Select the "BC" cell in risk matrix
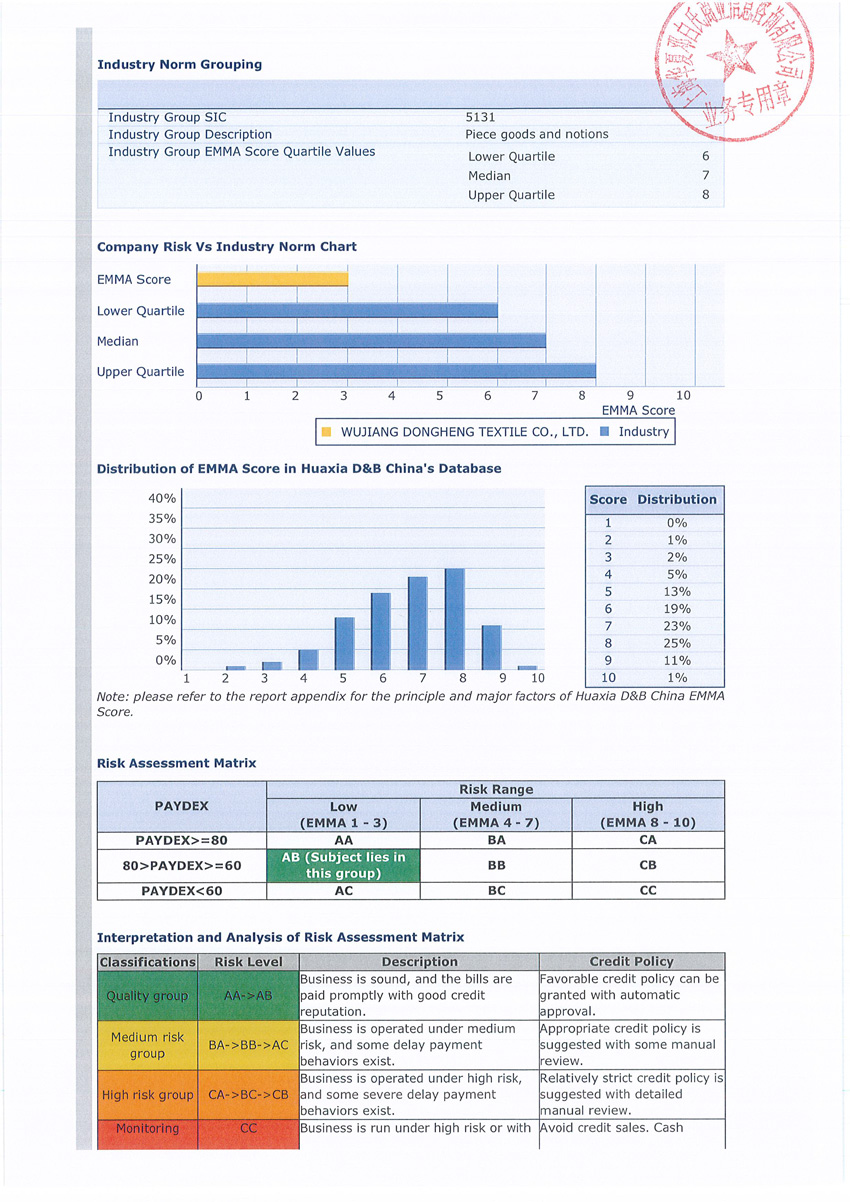This screenshot has width=850, height=1202. coord(496,891)
